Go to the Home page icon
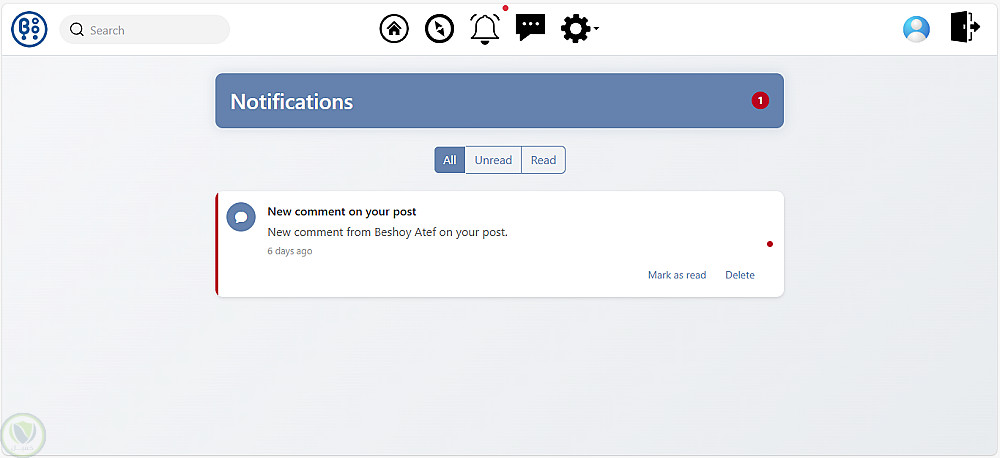The height and width of the screenshot is (458, 1000). click(x=394, y=29)
